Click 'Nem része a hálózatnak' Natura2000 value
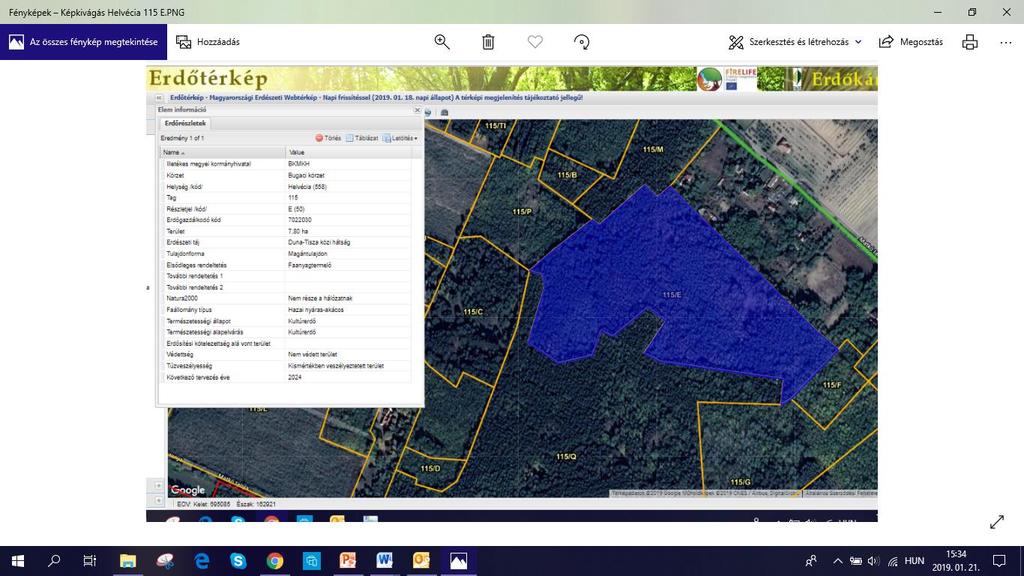This screenshot has height=576, width=1024. pos(320,298)
